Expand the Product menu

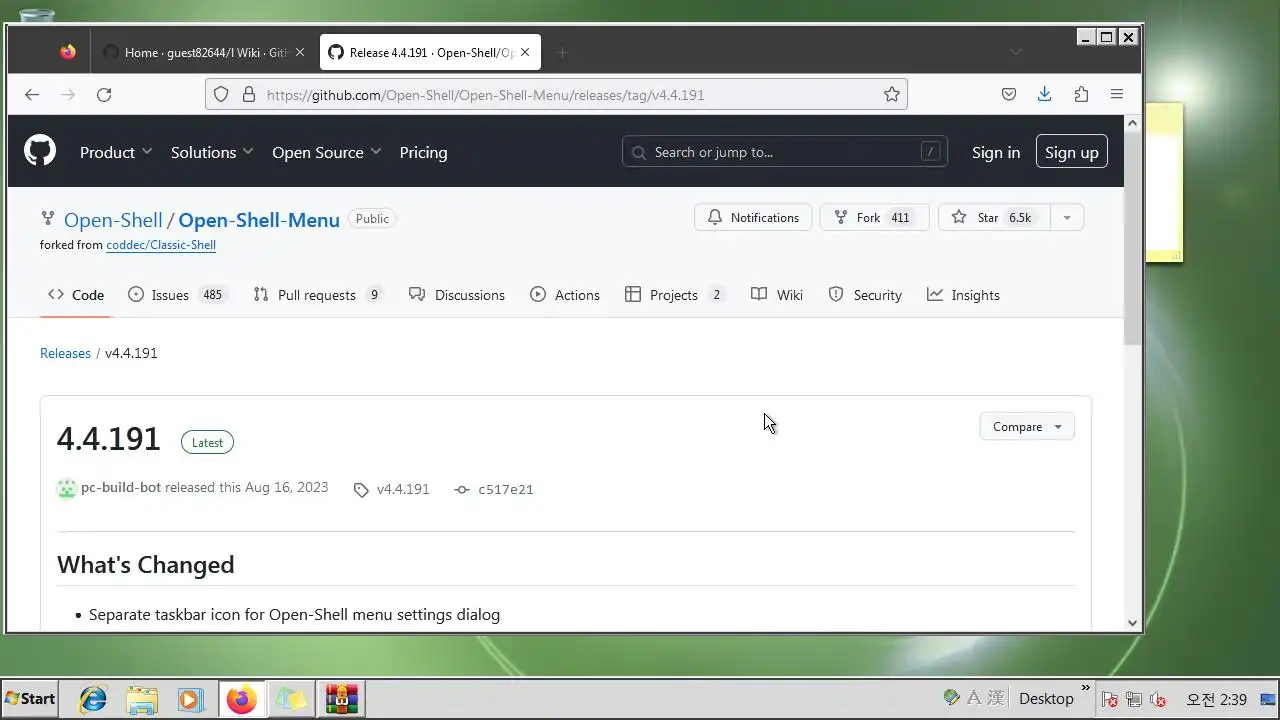[116, 152]
